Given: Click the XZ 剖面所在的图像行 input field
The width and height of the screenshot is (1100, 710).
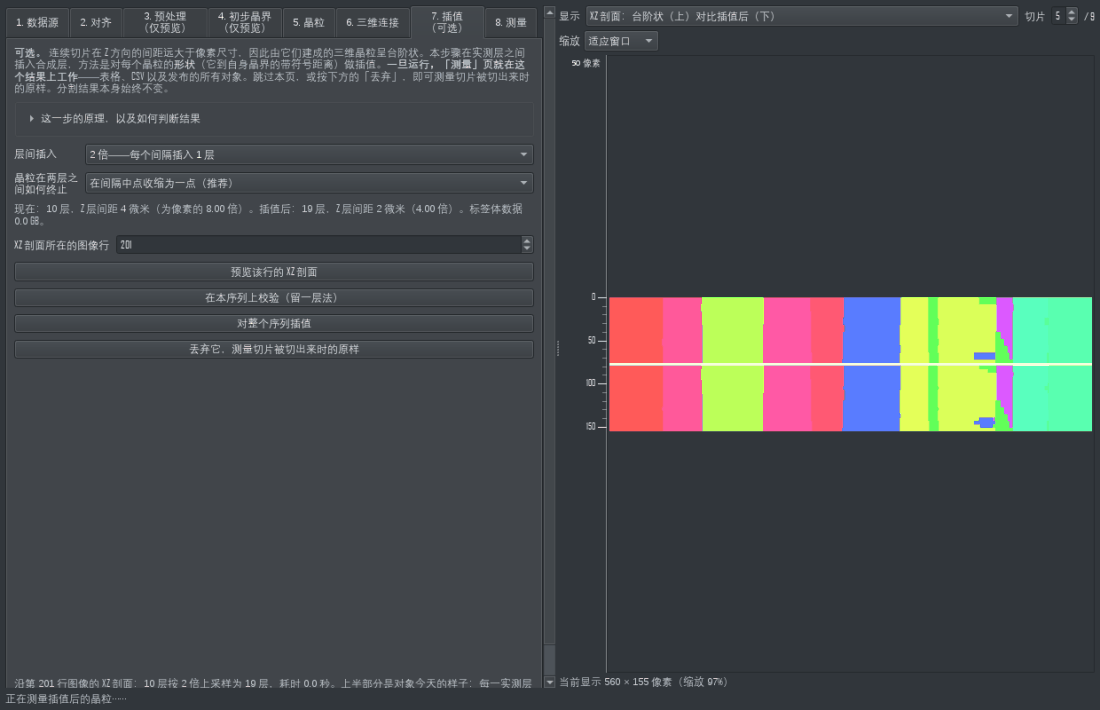Looking at the screenshot, I should pos(319,245).
